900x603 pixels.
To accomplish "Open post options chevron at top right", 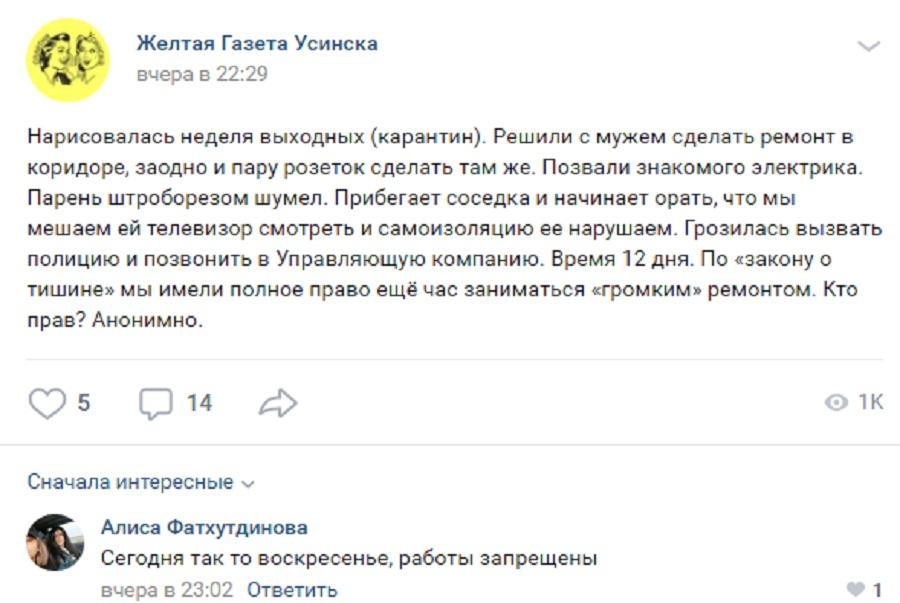I will point(869,47).
